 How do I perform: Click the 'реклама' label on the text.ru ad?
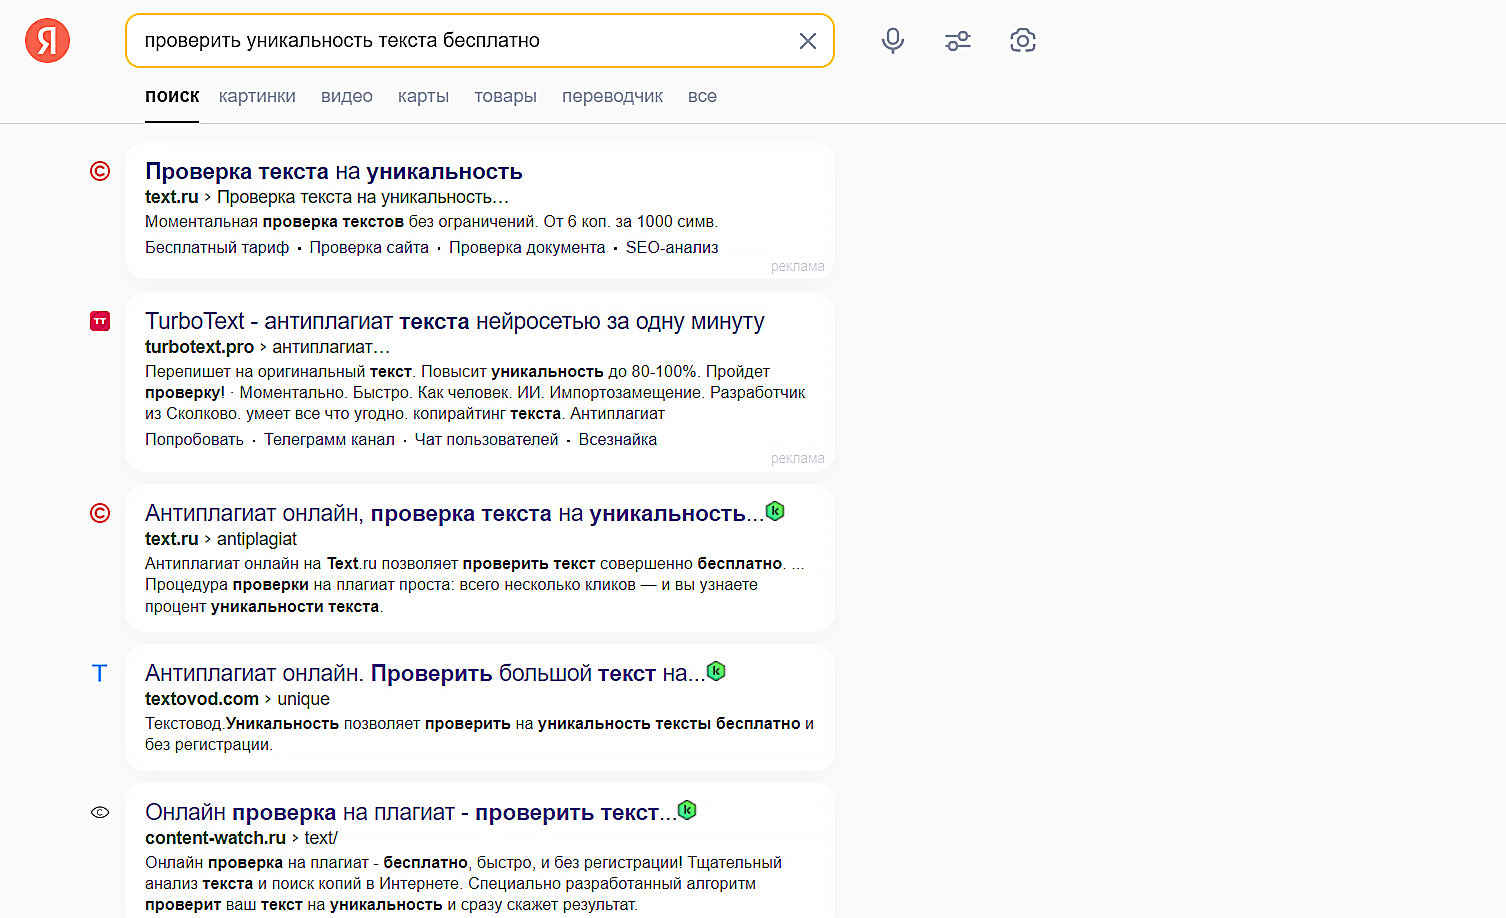(x=798, y=267)
